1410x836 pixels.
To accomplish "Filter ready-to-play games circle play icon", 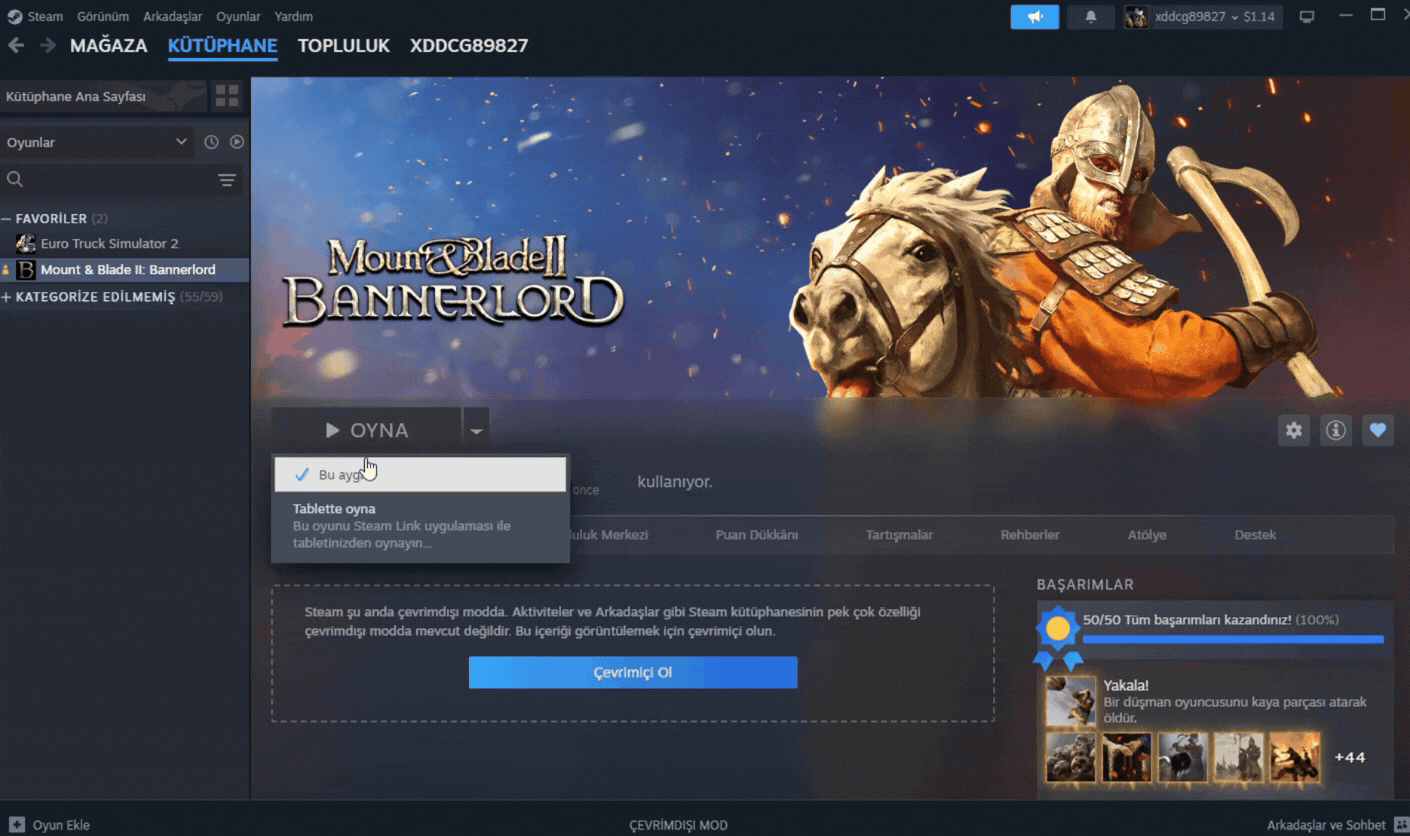I will click(x=237, y=142).
